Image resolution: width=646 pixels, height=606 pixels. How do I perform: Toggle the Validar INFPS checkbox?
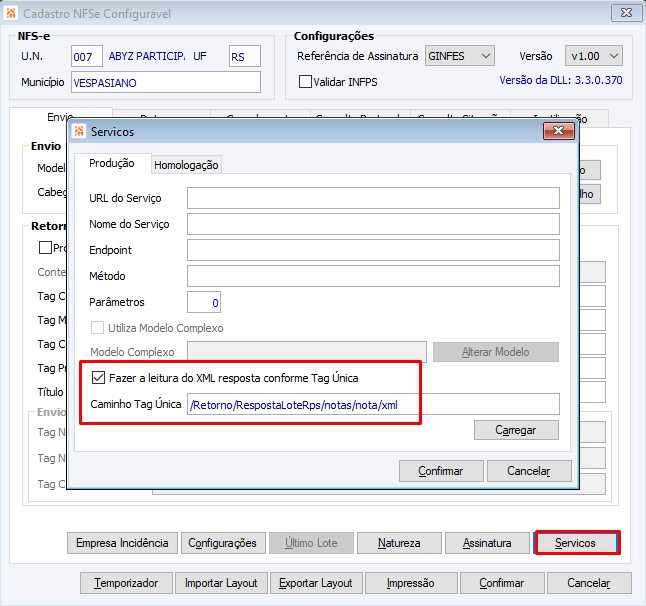[305, 82]
